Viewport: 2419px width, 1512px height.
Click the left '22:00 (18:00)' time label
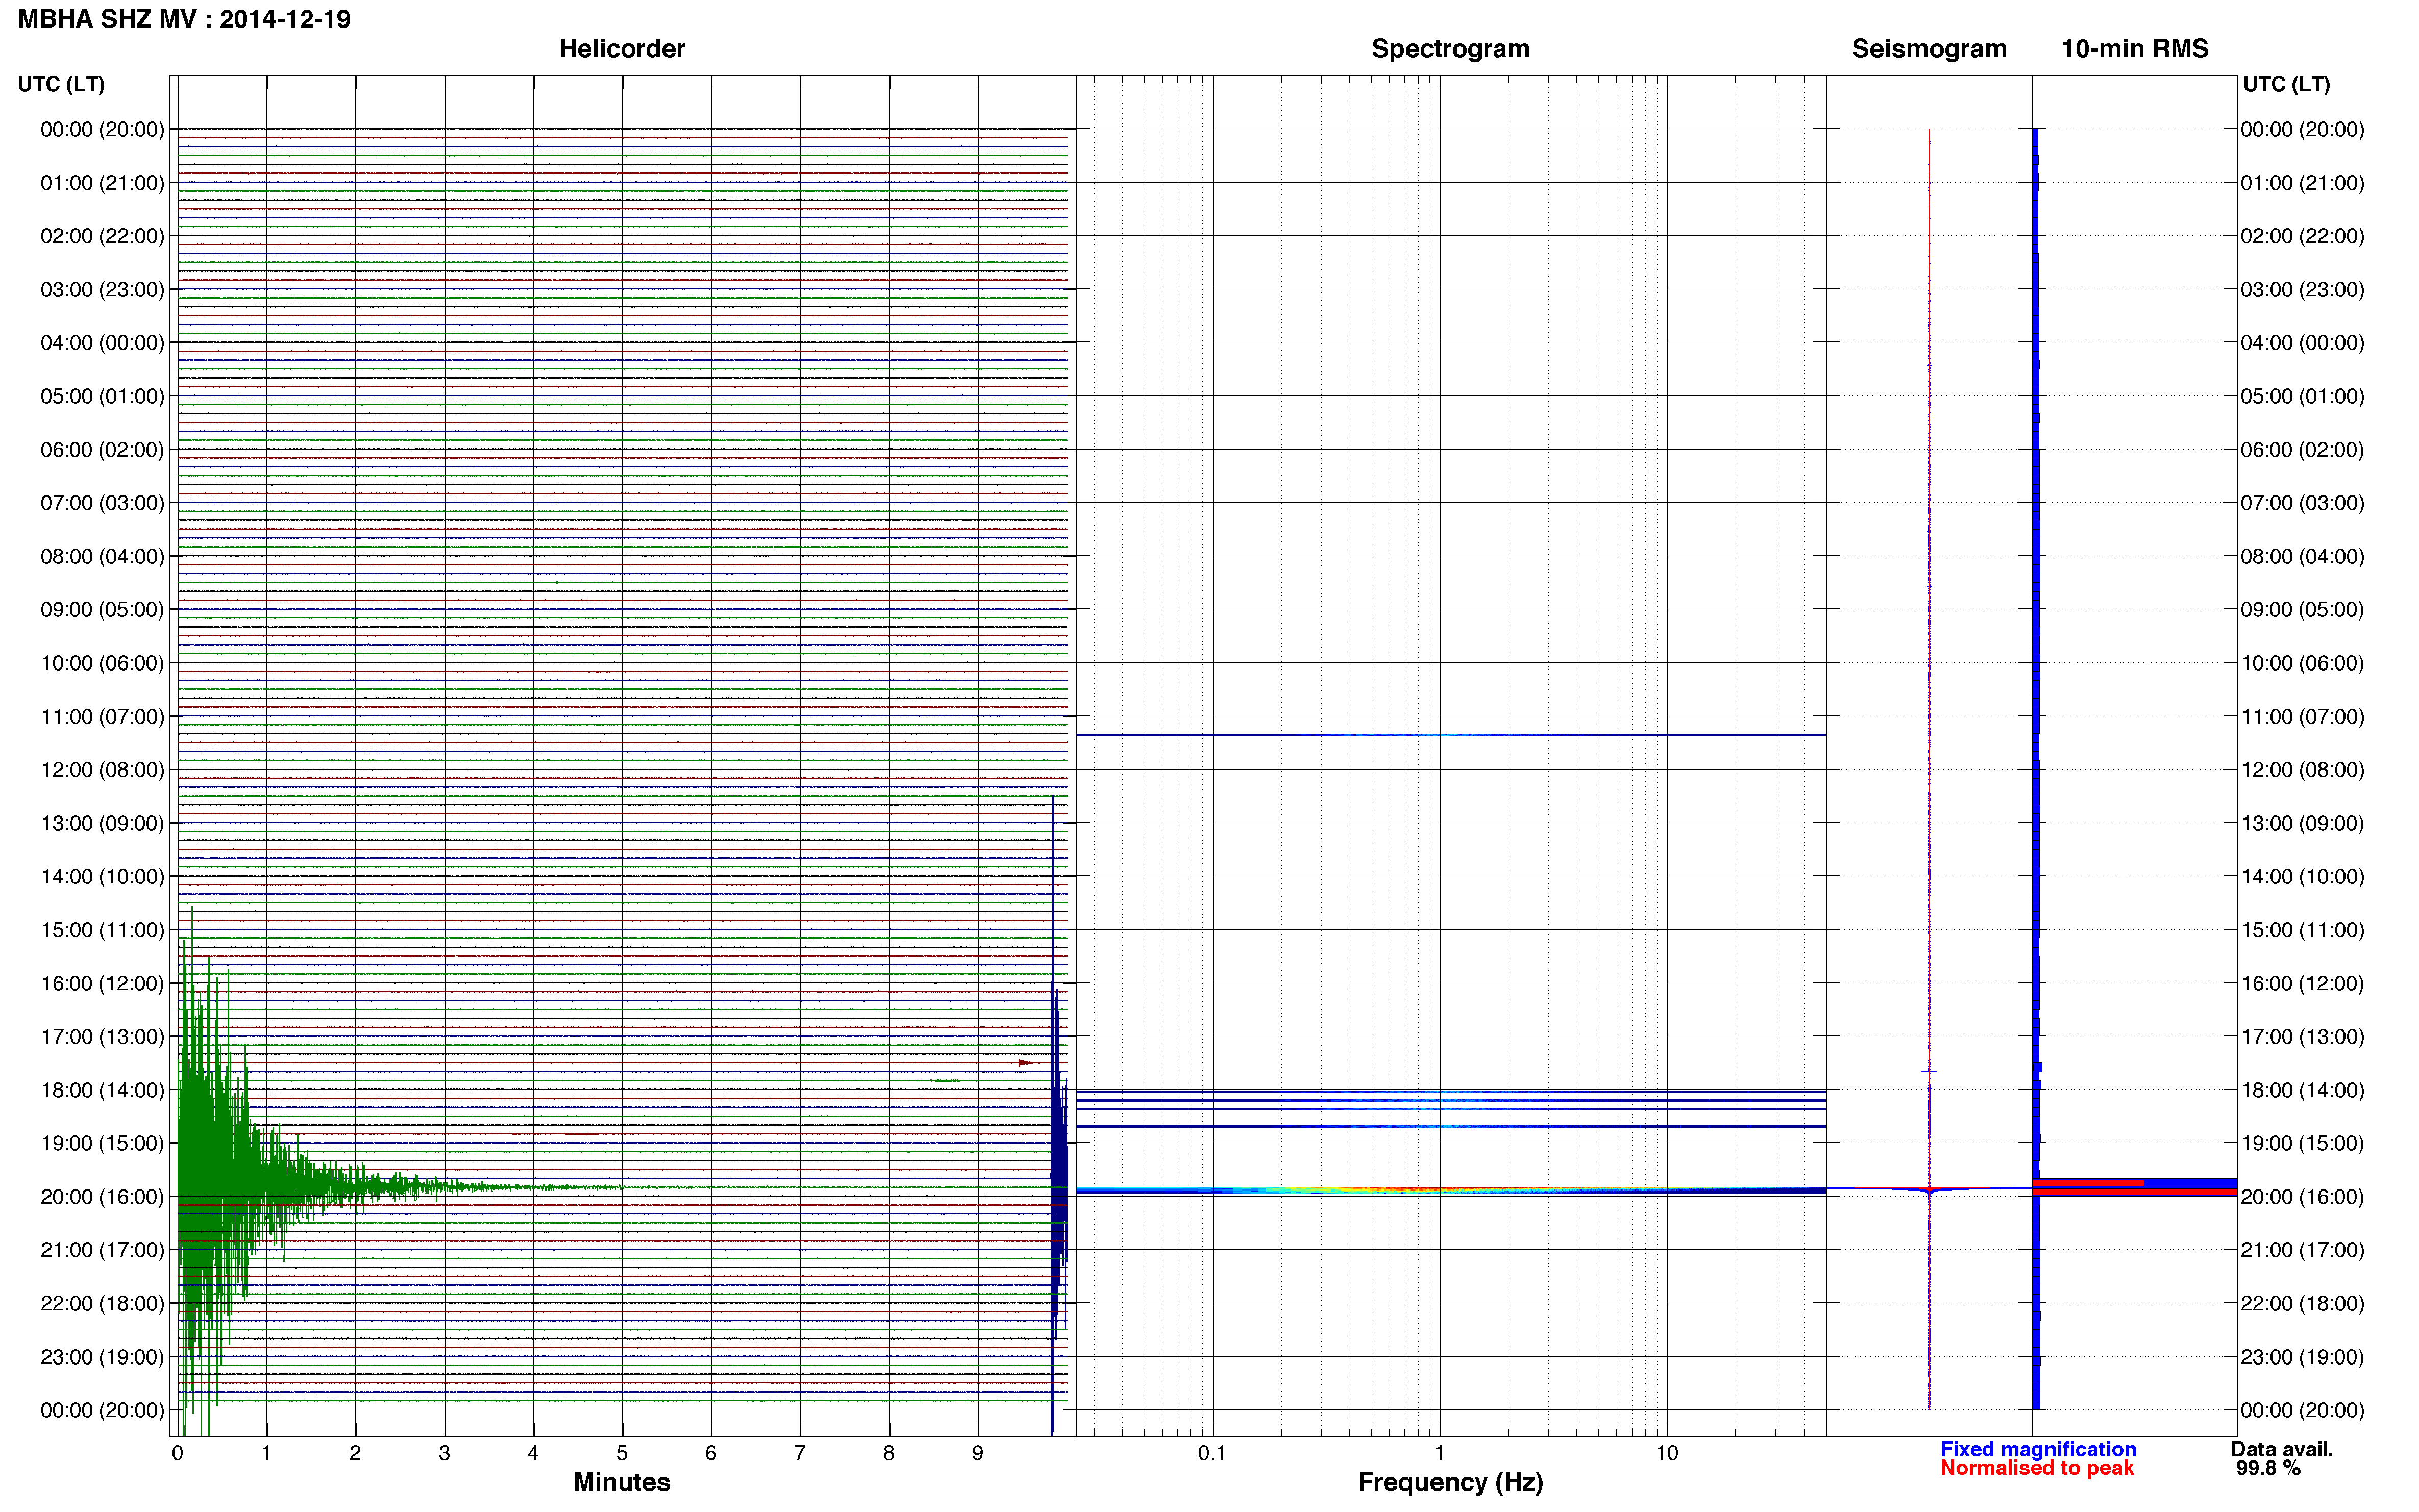[x=102, y=1303]
